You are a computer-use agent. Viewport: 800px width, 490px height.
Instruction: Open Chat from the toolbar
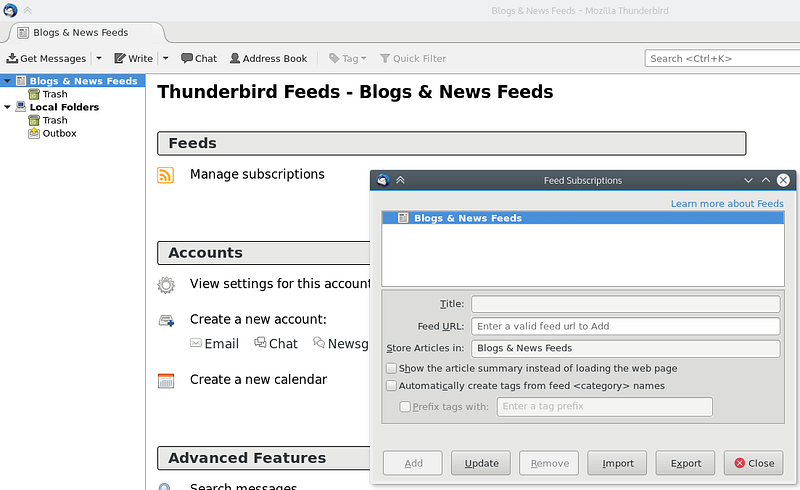(198, 58)
